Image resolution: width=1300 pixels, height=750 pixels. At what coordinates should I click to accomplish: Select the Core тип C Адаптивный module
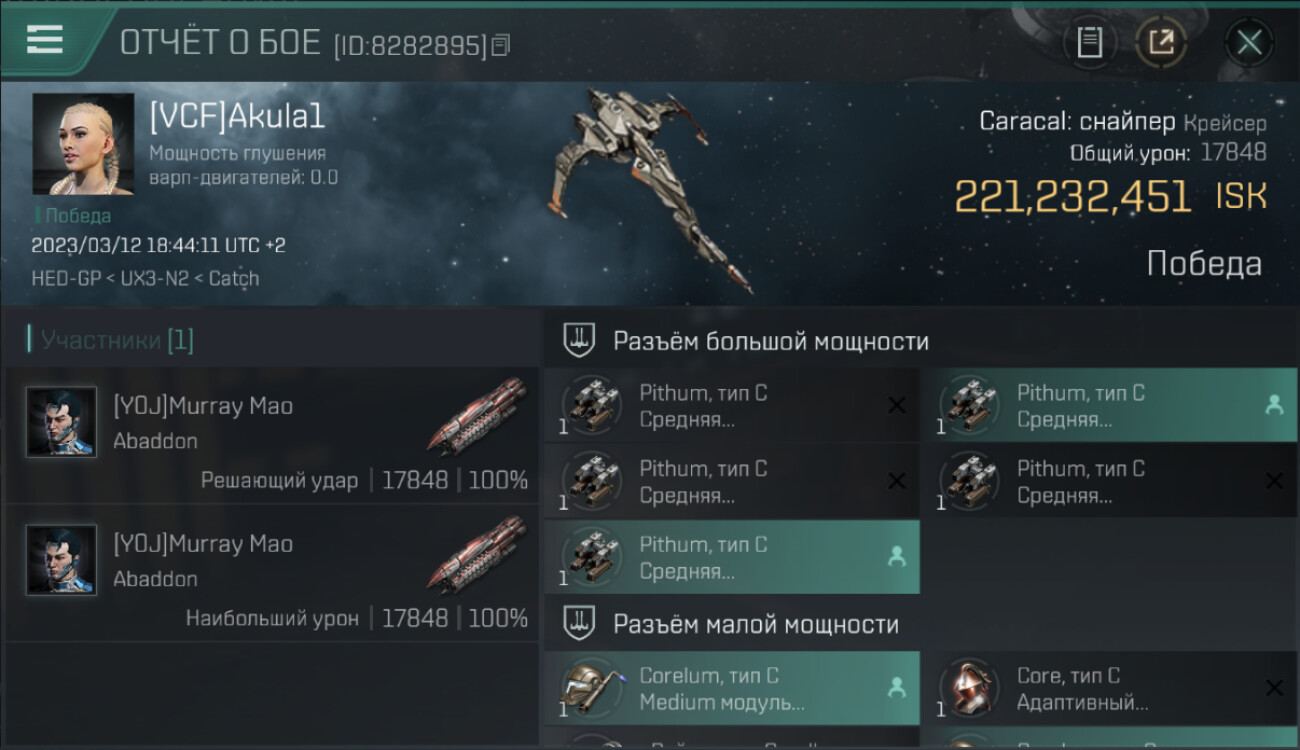[1109, 689]
